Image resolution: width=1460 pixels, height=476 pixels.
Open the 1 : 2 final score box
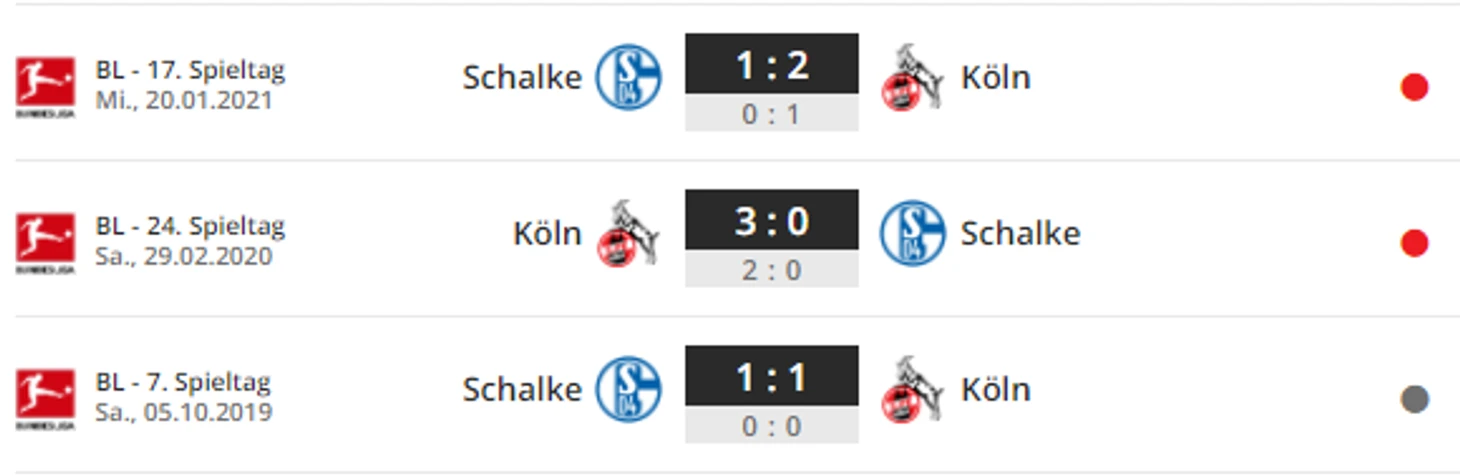(772, 64)
